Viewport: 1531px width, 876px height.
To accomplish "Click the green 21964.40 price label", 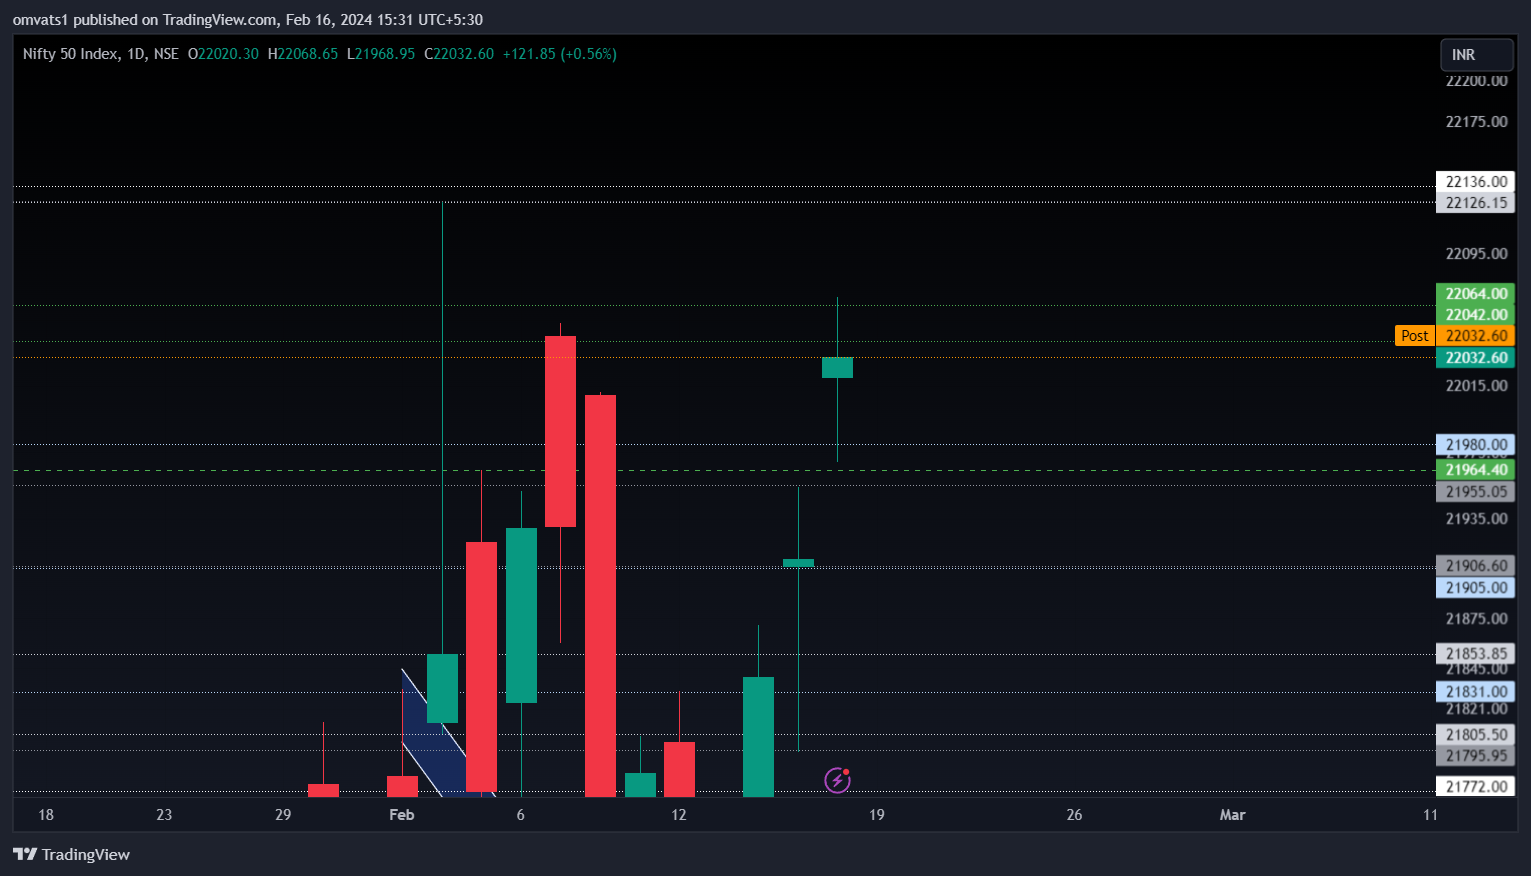I will point(1475,470).
